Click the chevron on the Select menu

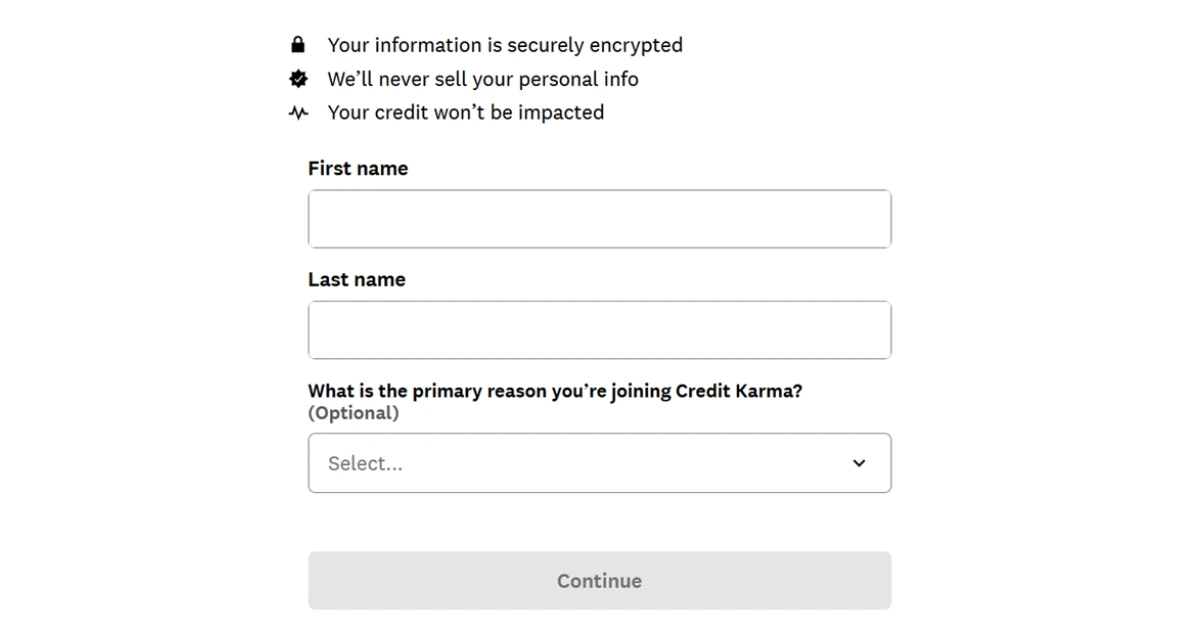858,463
